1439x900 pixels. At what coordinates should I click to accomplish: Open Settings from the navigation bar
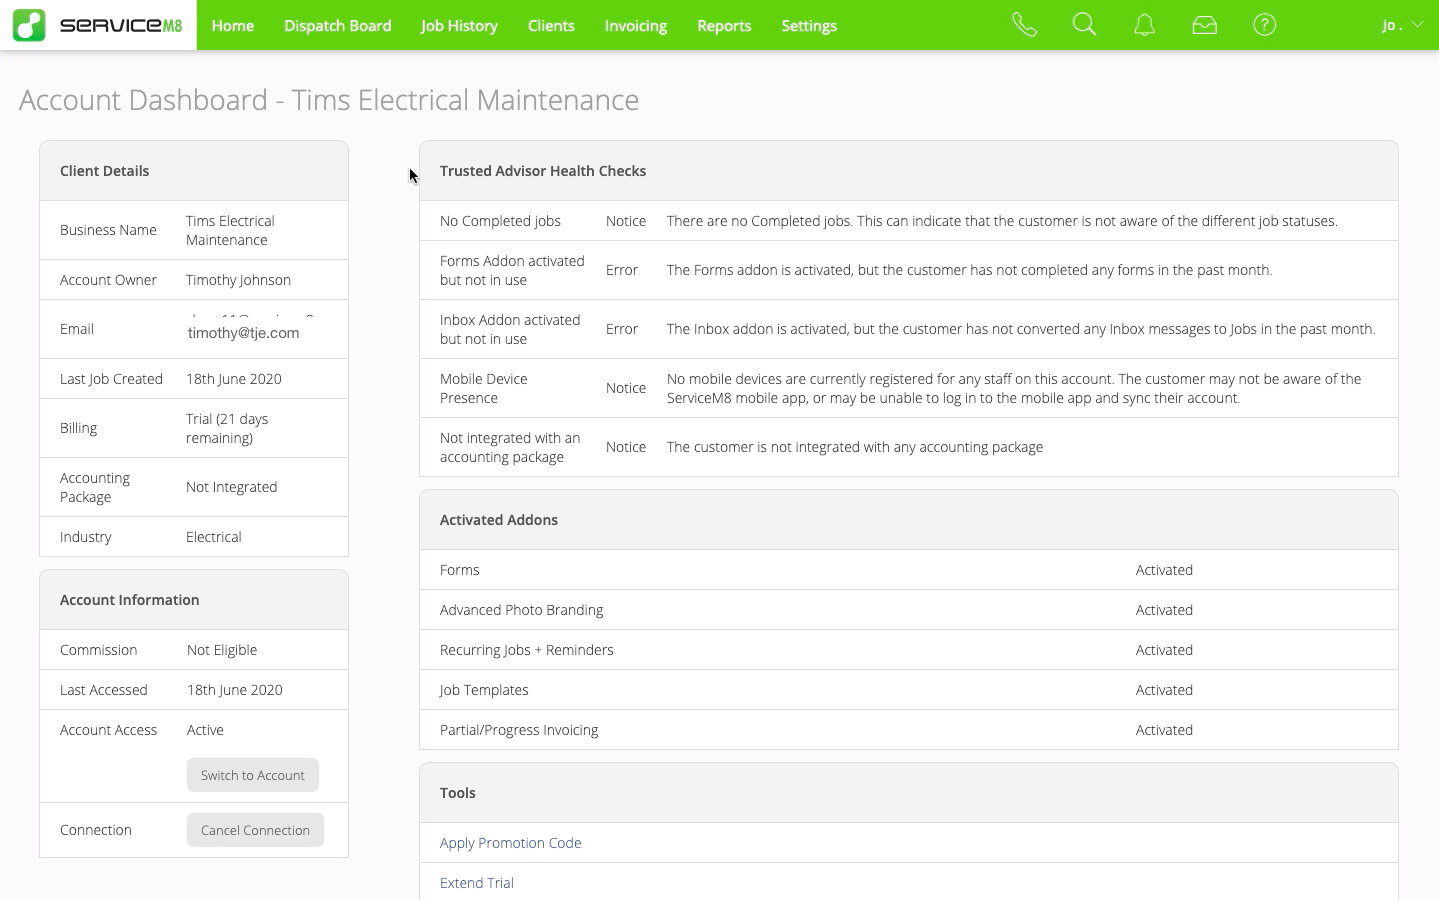pos(808,26)
